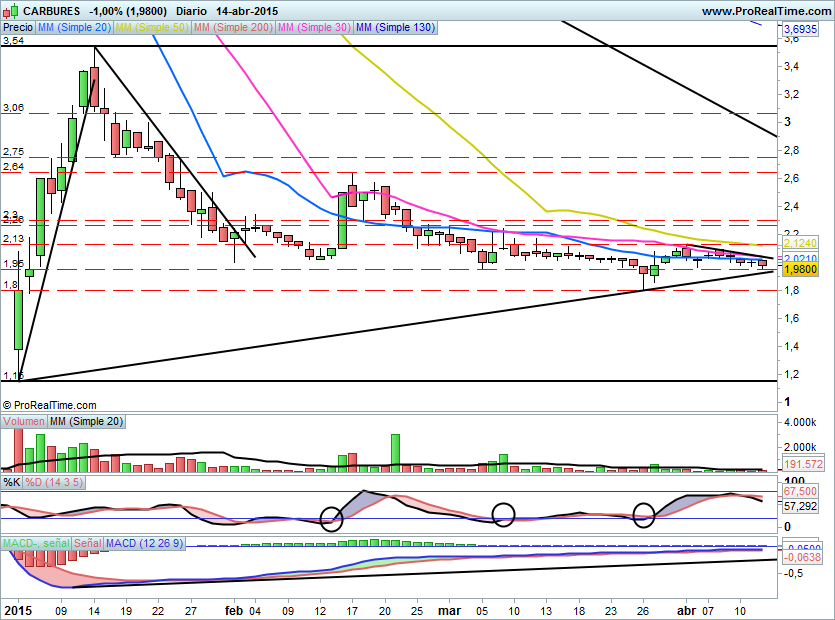Click the green MACD-, señal label
Screen dimensions: 835x620
pos(34,543)
